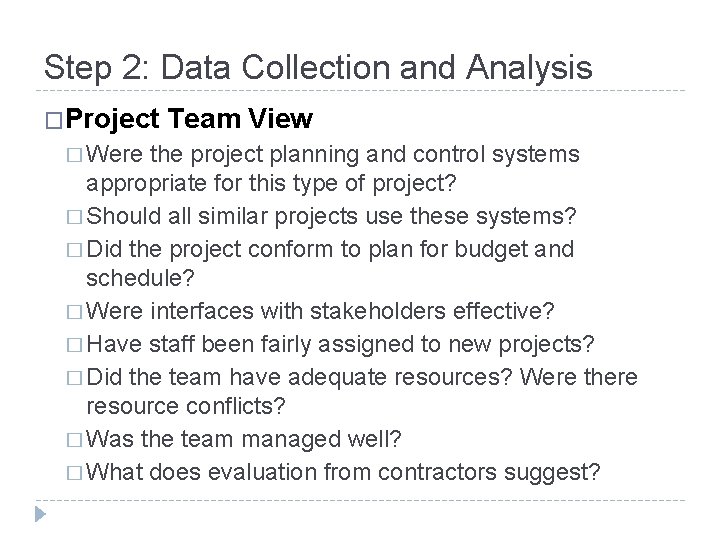
Task: Click the slide title 'Step 2: Data Collection and Analysis'
Action: 318,68
